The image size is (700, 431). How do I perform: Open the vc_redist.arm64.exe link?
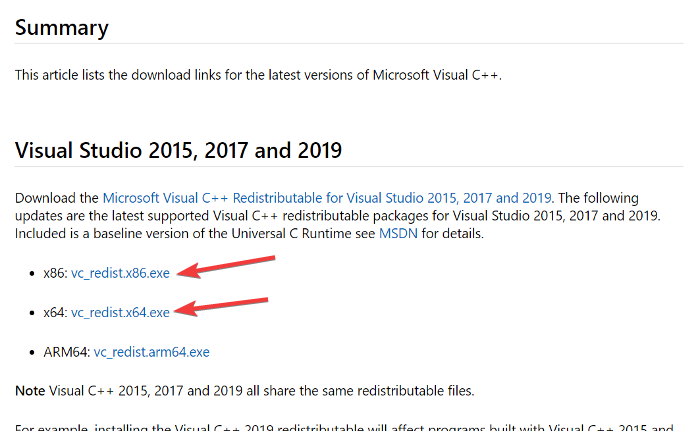tap(151, 352)
